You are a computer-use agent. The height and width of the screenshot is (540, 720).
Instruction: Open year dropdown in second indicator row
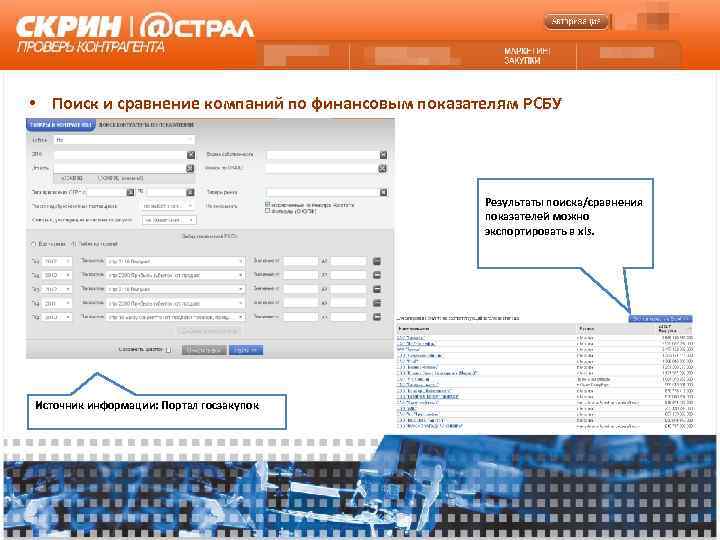[x=57, y=275]
